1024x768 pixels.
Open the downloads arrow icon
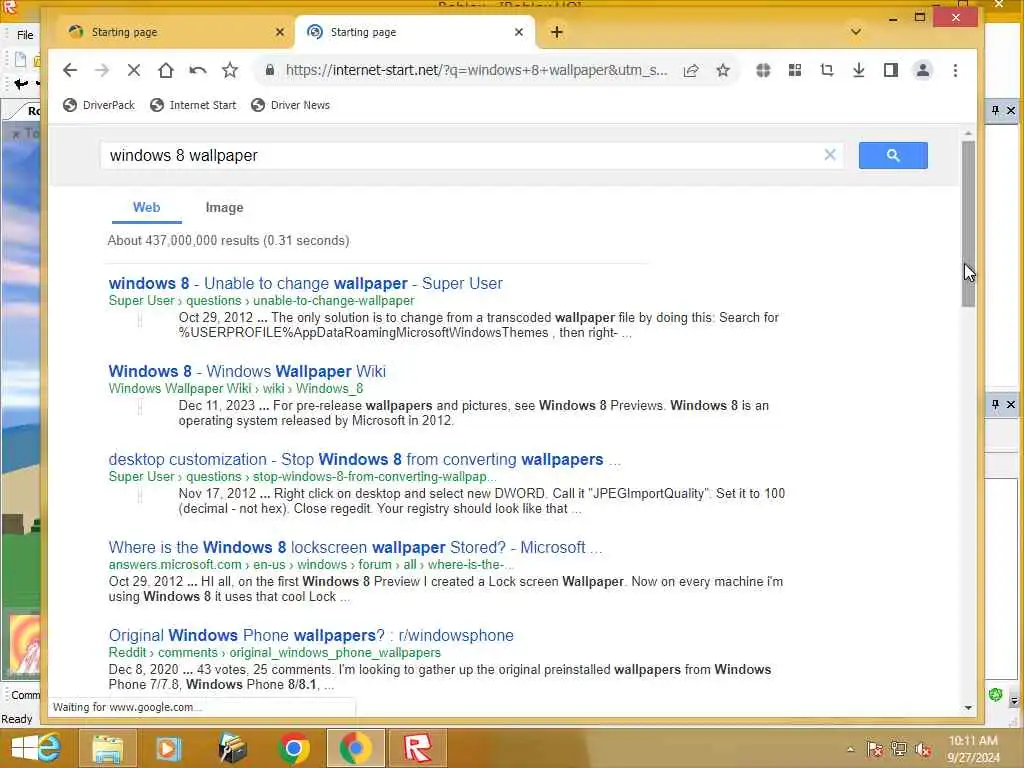tap(859, 70)
